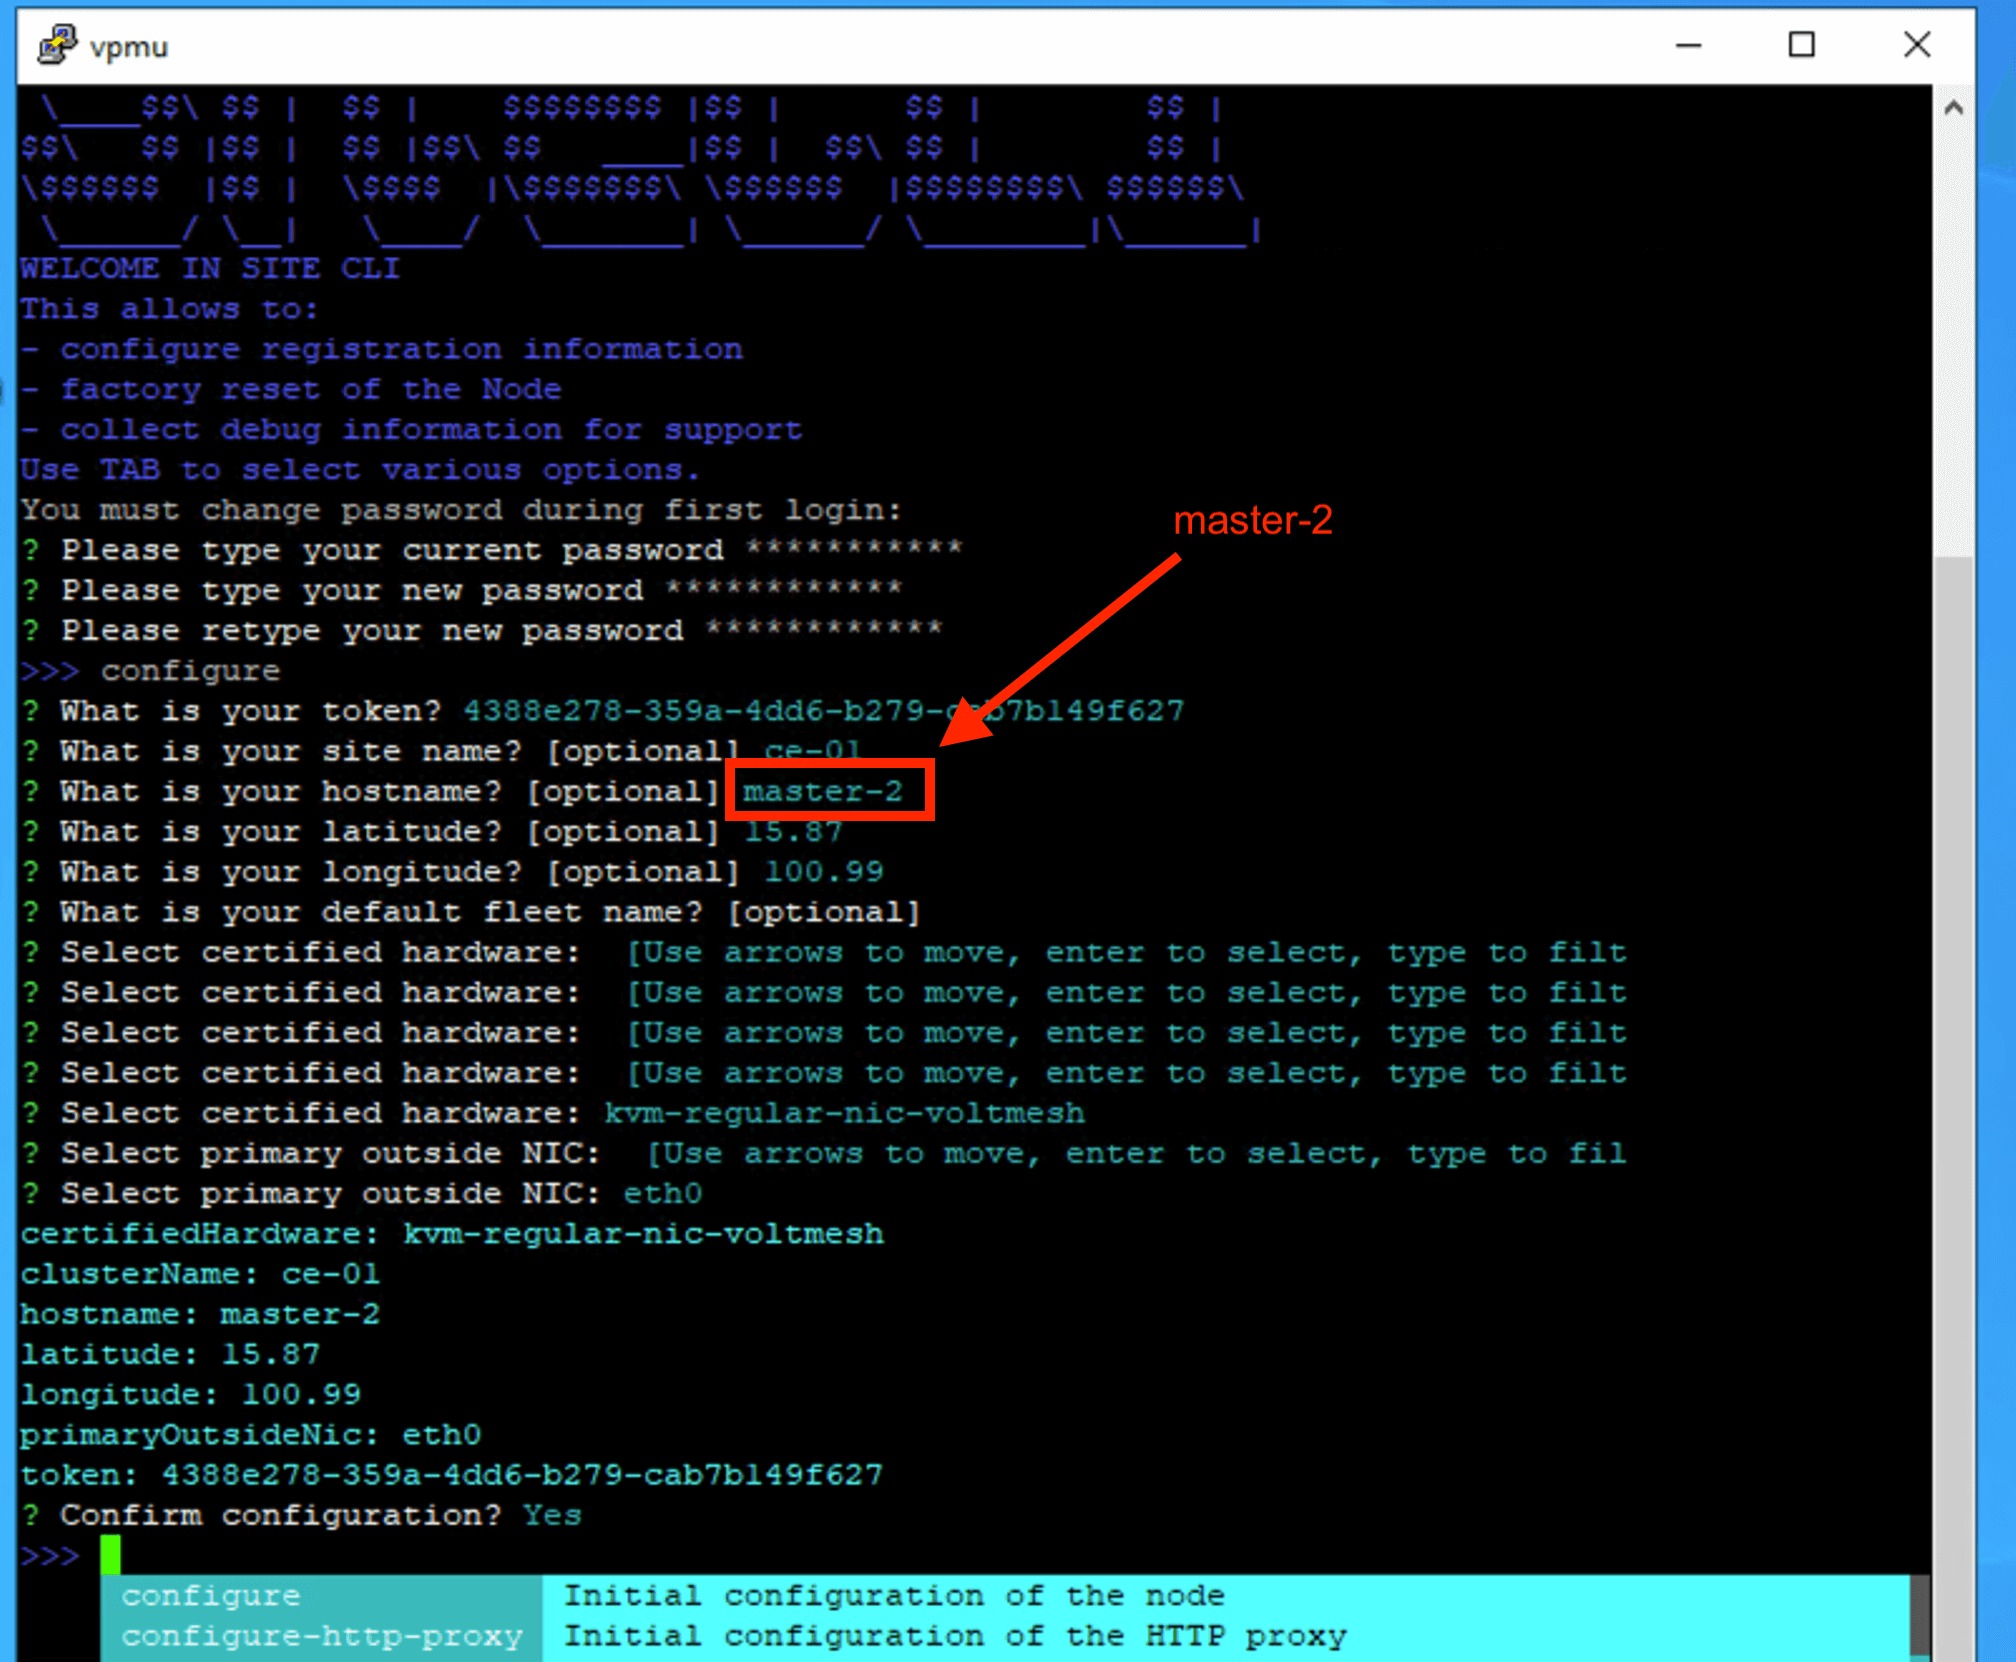The image size is (2016, 1662).
Task: Maximize the vpmu terminal window
Action: (x=1801, y=45)
